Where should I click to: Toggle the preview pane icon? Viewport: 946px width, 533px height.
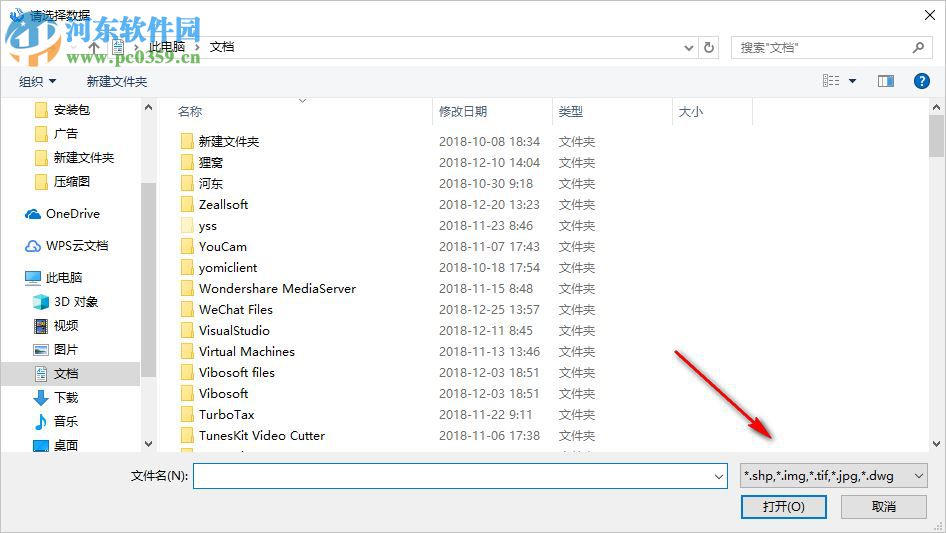pyautogui.click(x=886, y=81)
